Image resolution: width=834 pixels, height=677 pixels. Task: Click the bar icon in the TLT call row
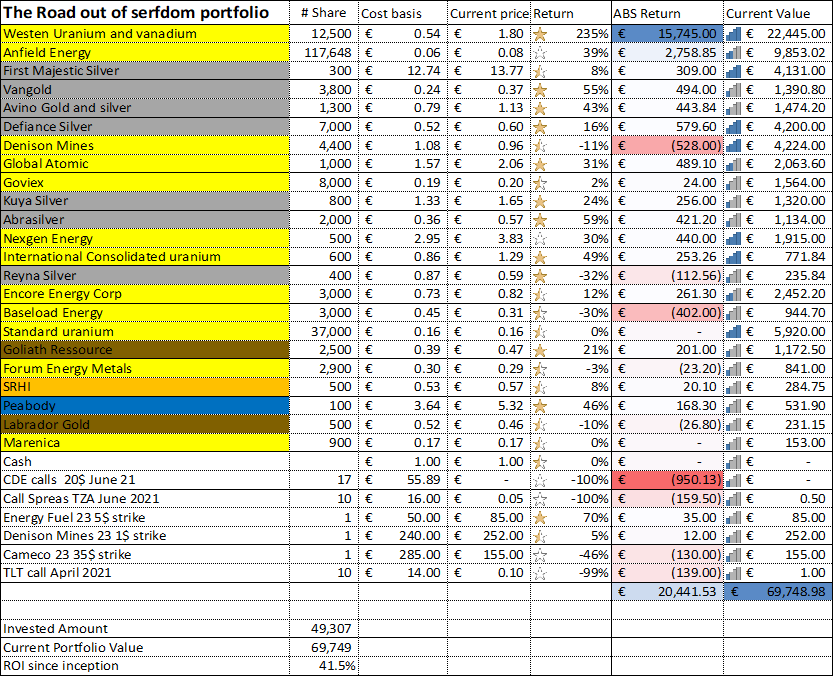click(733, 573)
